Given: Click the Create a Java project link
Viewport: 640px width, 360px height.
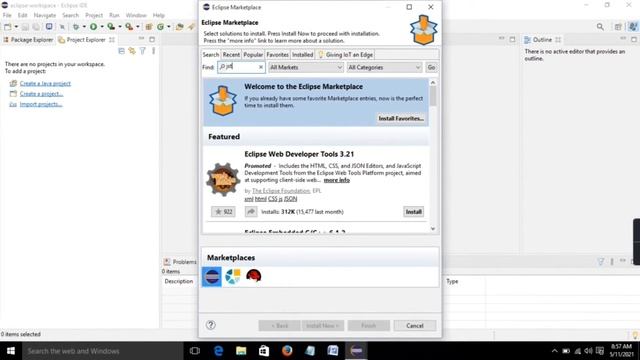Looking at the screenshot, I should [x=45, y=83].
